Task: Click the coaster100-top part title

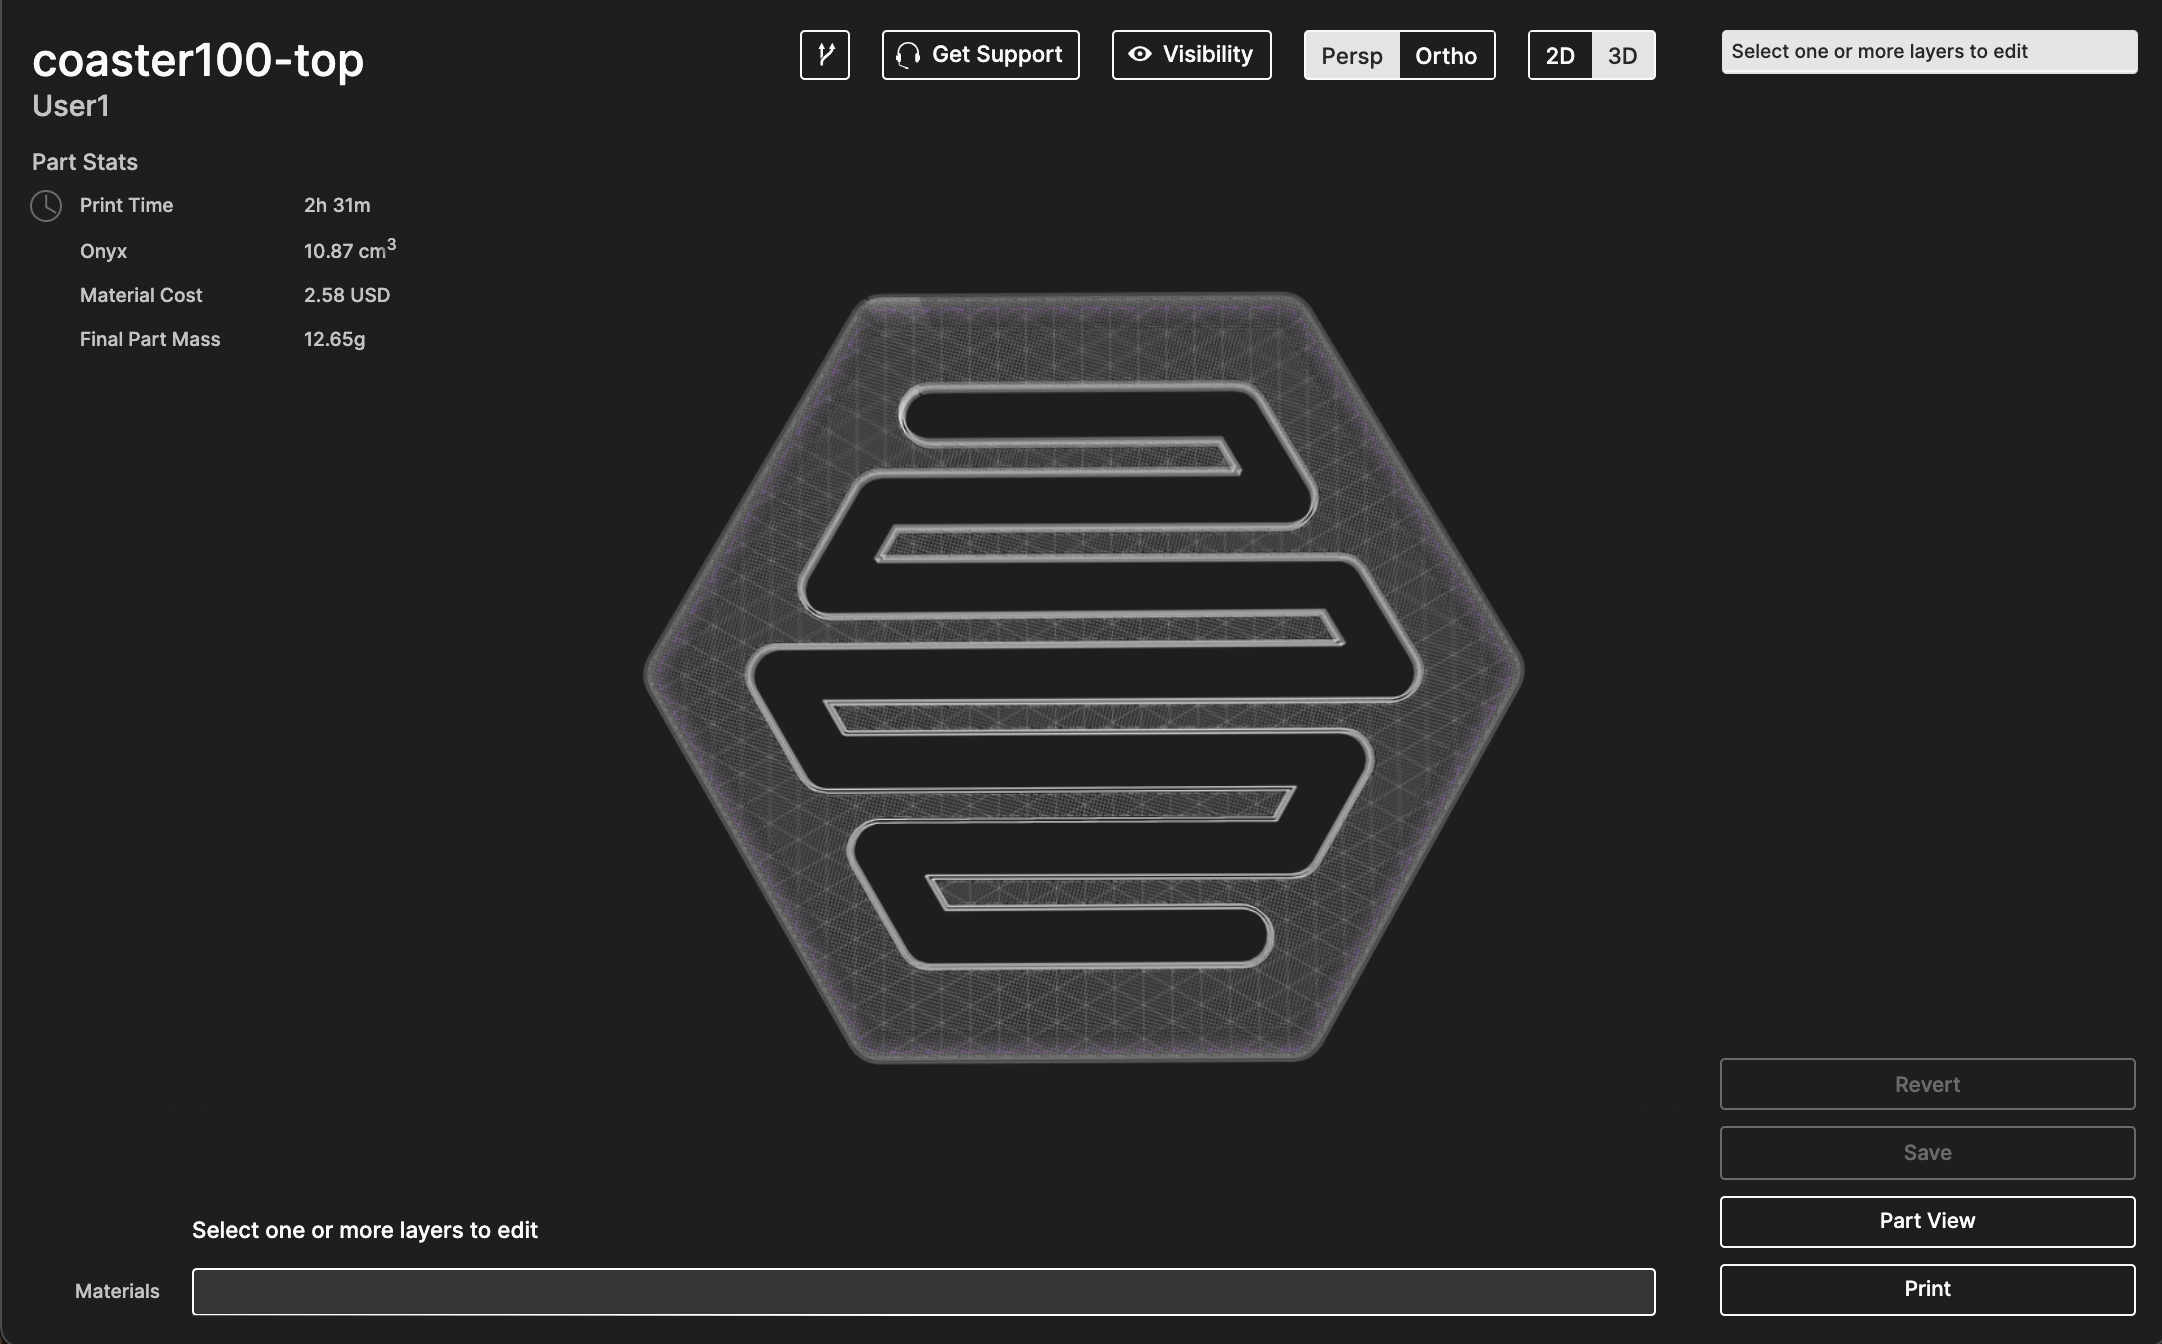Action: (x=198, y=60)
